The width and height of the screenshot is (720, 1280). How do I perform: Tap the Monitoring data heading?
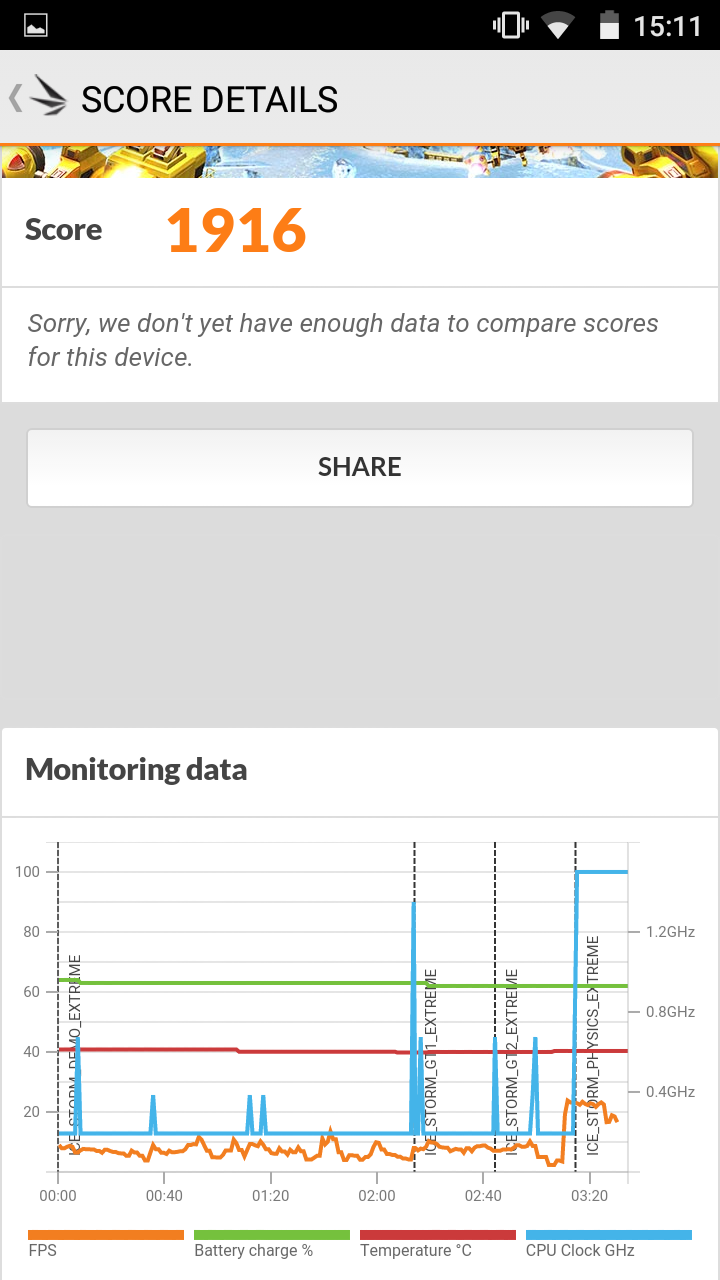[136, 769]
